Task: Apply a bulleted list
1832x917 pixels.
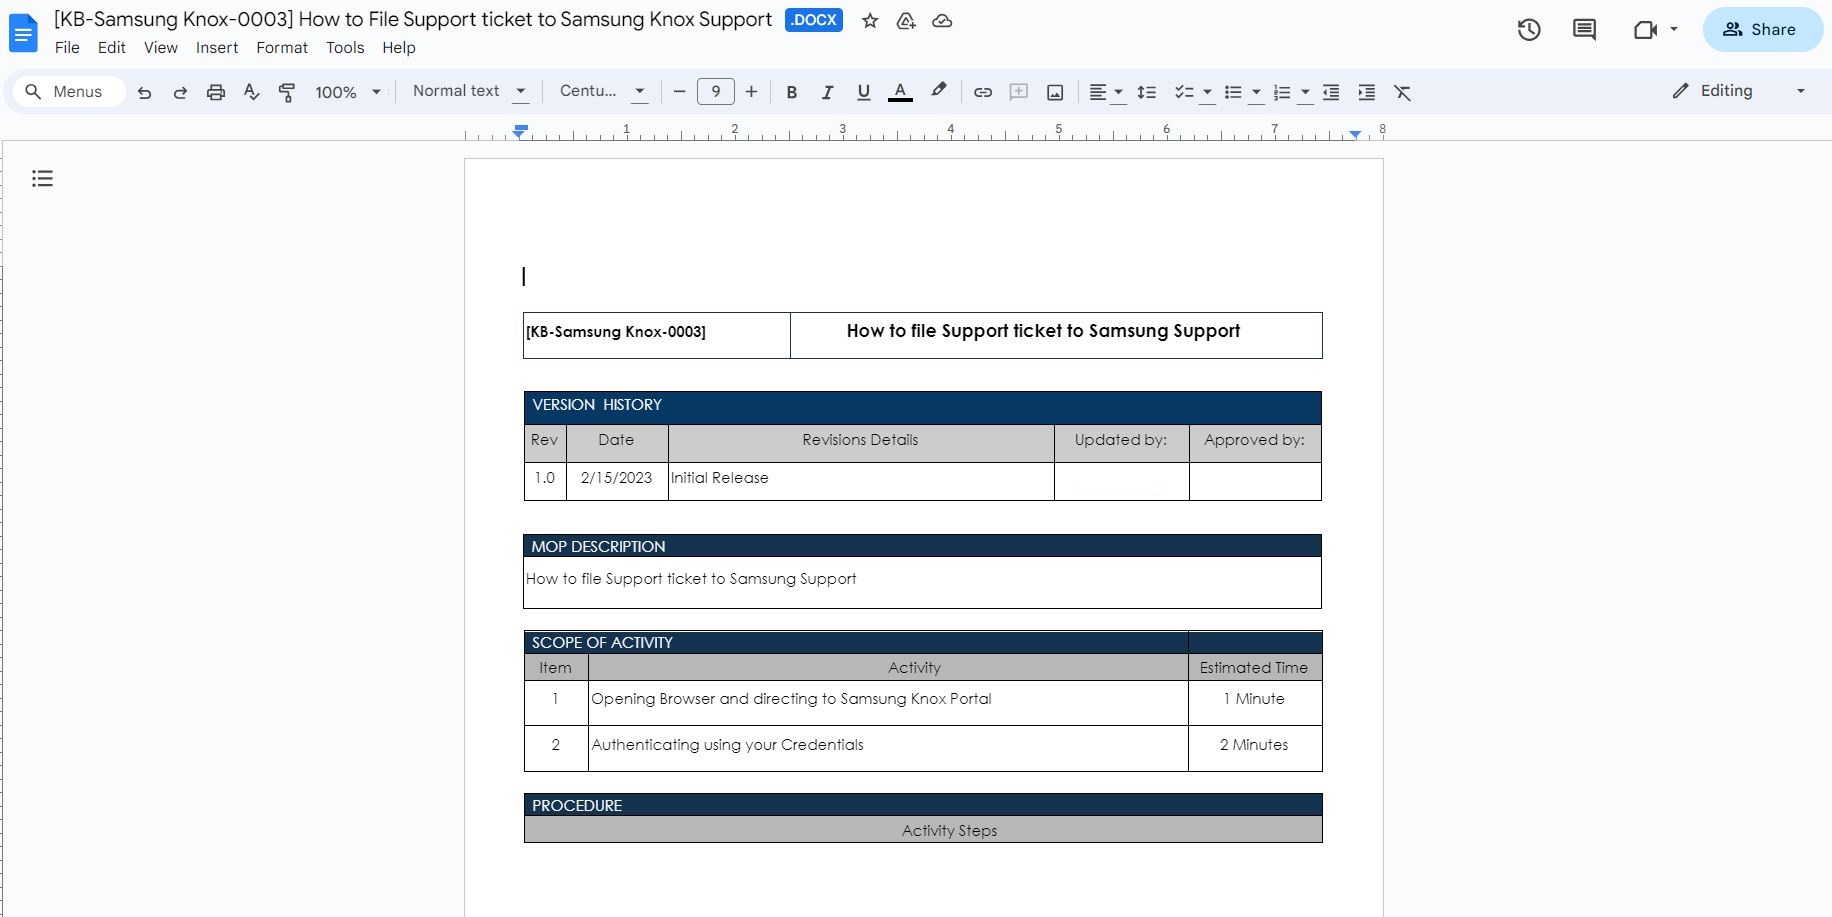Action: click(1233, 92)
